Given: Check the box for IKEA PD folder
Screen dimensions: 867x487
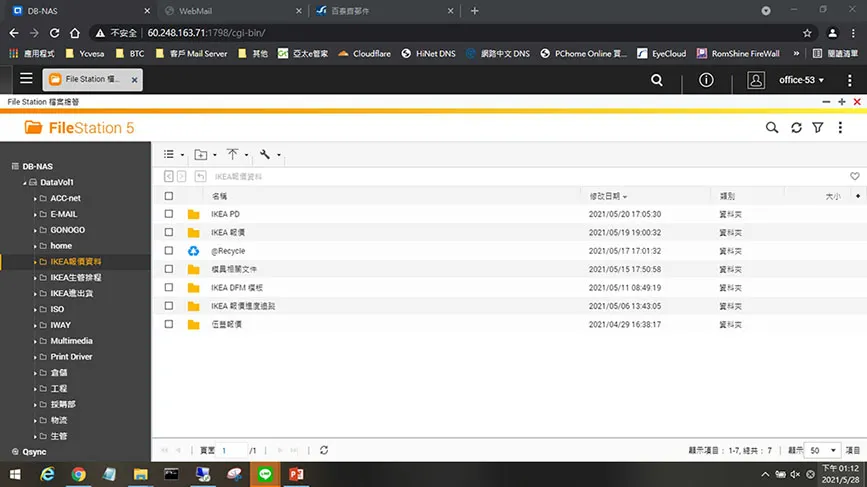Looking at the screenshot, I should click(169, 214).
